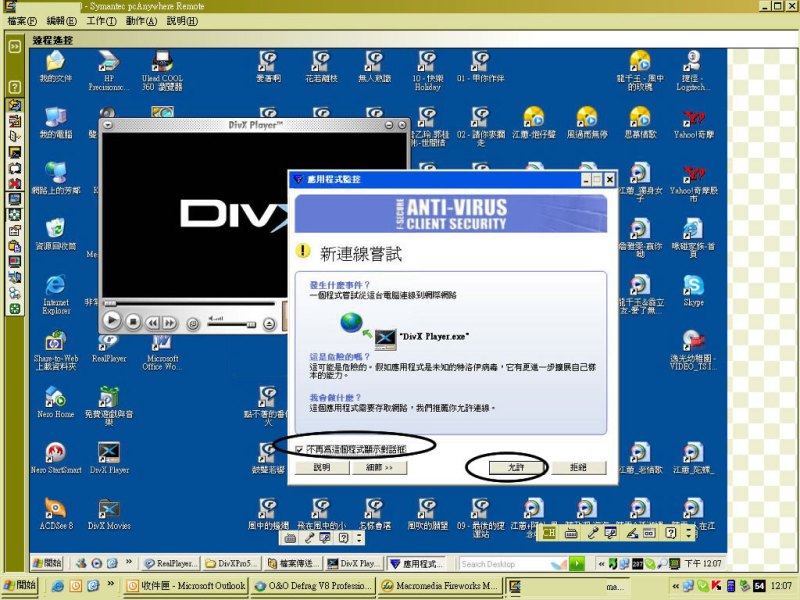800x600 pixels.
Task: Select the Share-to-Web desktop icon
Action: pyautogui.click(x=56, y=351)
